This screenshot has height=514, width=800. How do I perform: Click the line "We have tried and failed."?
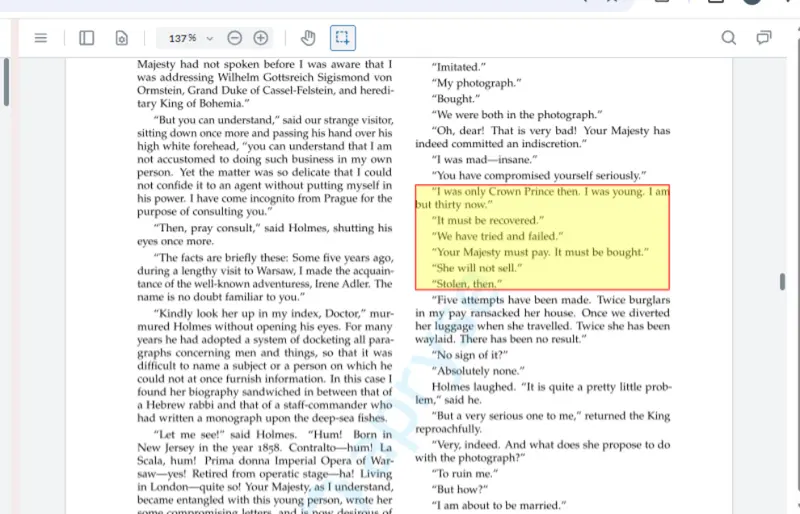(497, 236)
